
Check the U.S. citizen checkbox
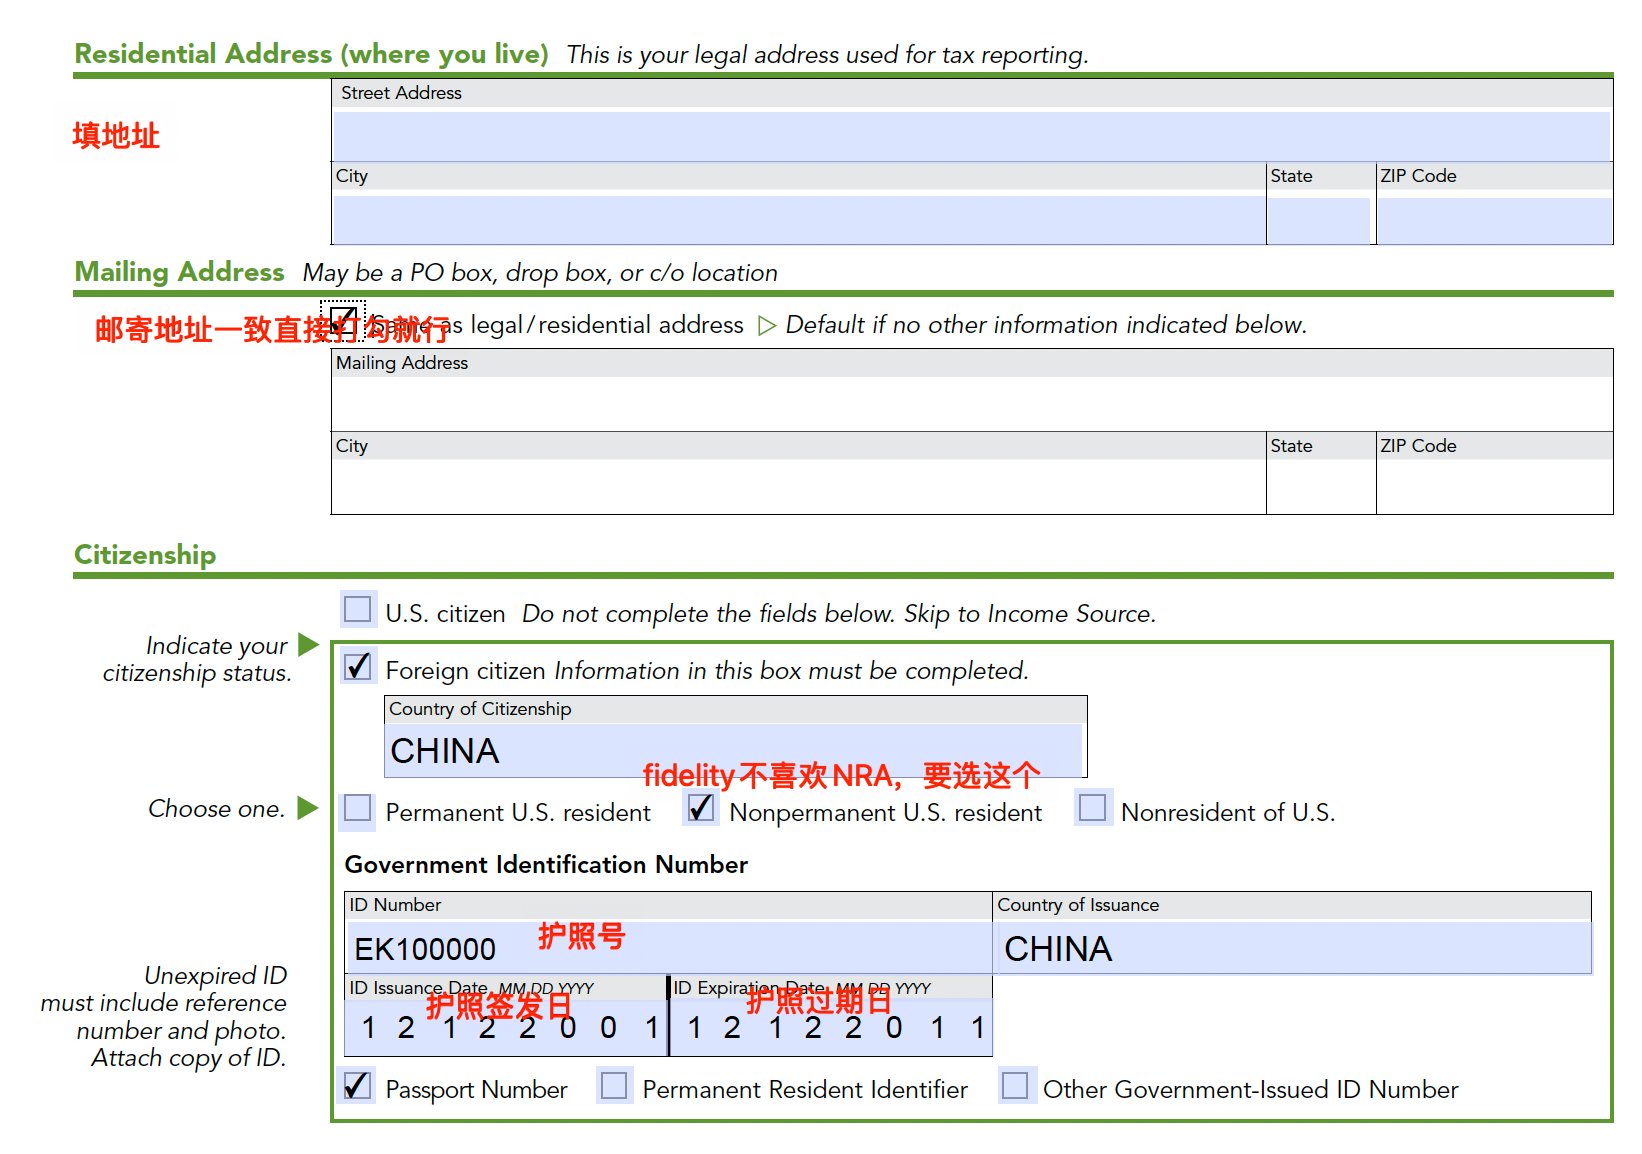pyautogui.click(x=357, y=609)
